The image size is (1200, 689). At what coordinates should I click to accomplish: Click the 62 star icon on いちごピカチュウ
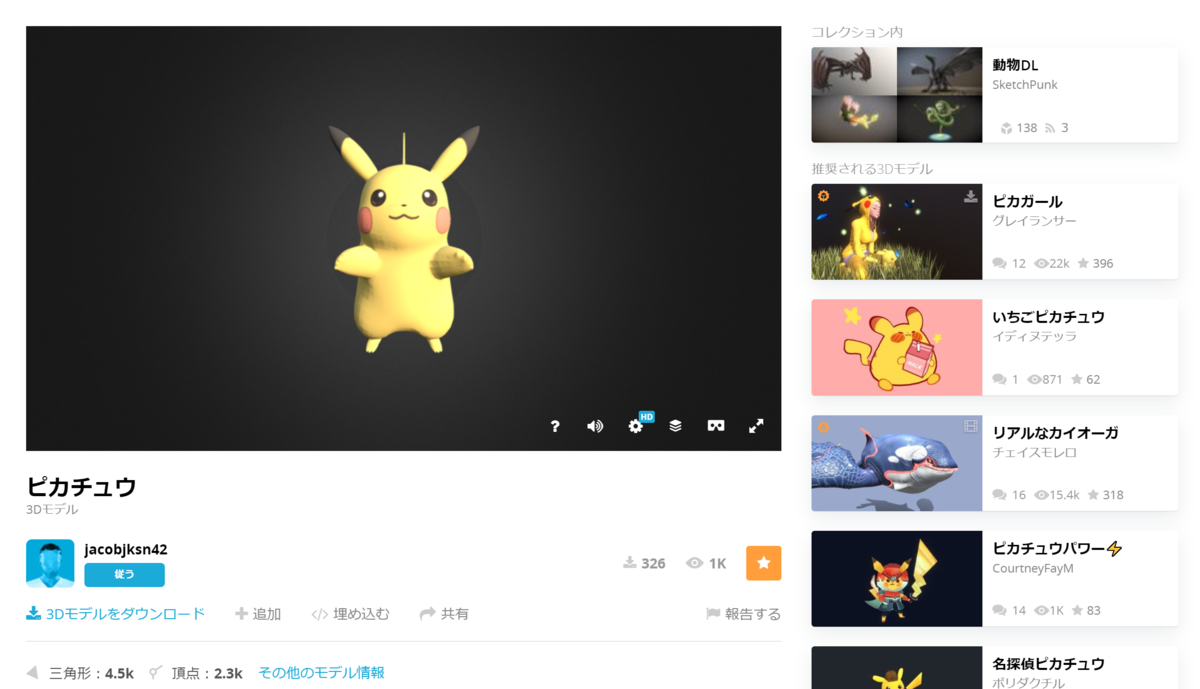(x=1077, y=380)
